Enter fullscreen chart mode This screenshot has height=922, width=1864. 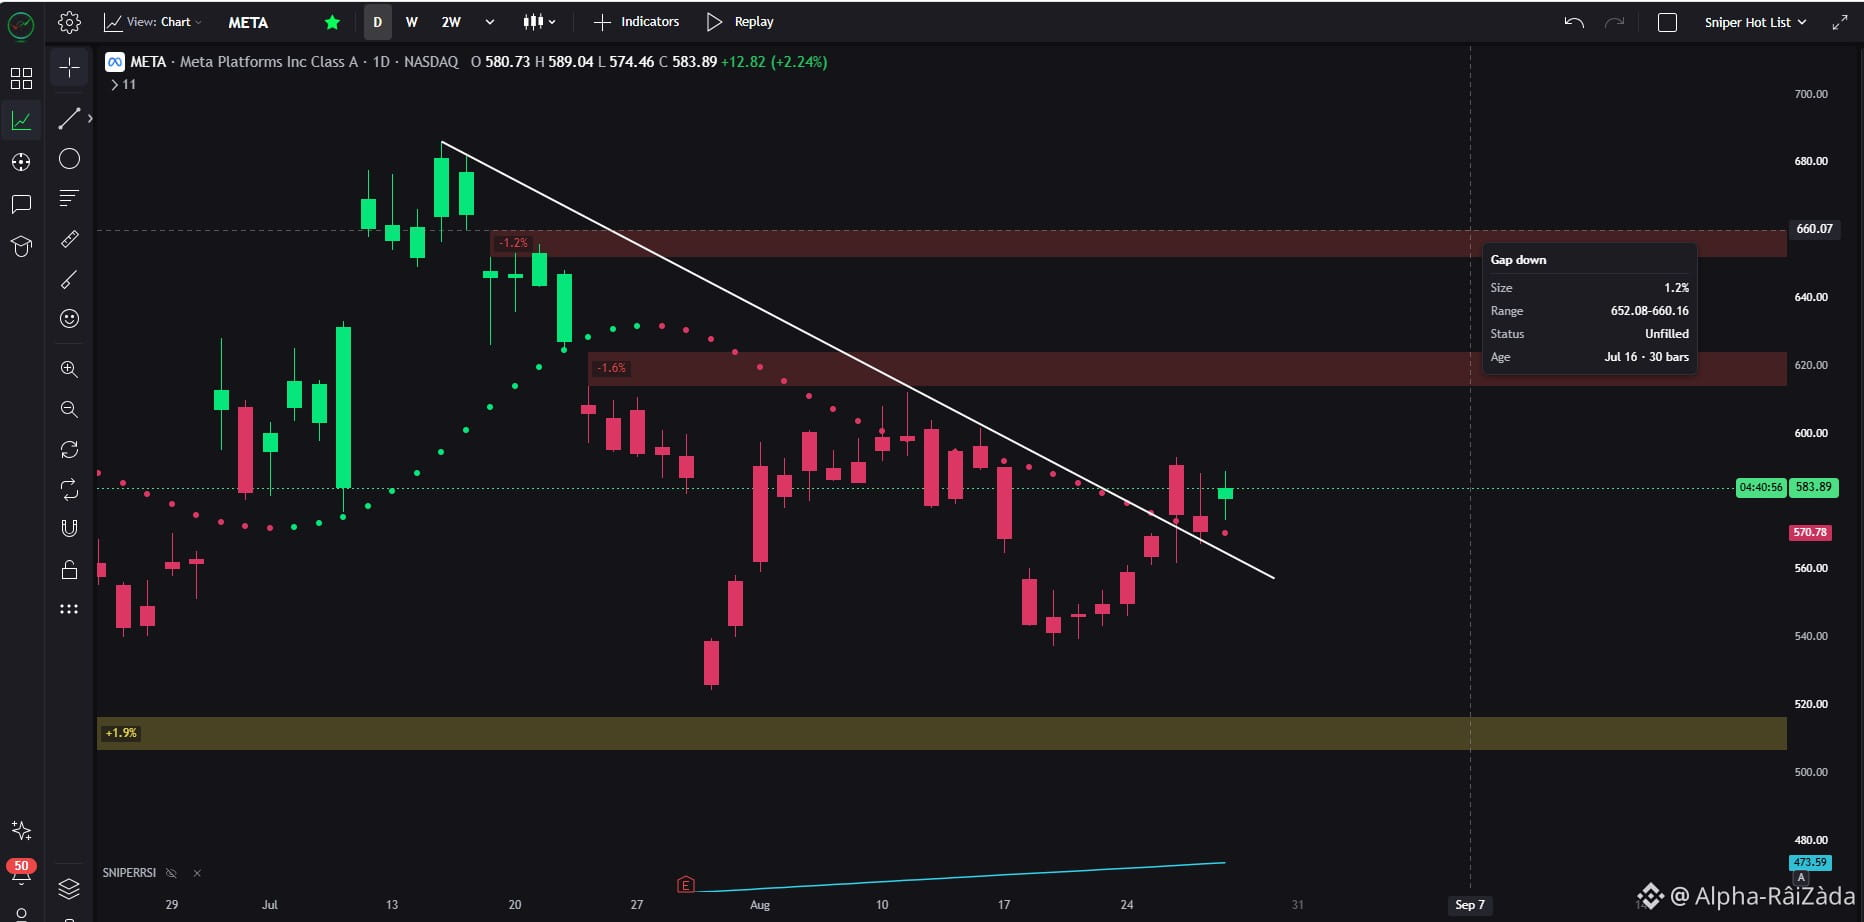(1840, 22)
